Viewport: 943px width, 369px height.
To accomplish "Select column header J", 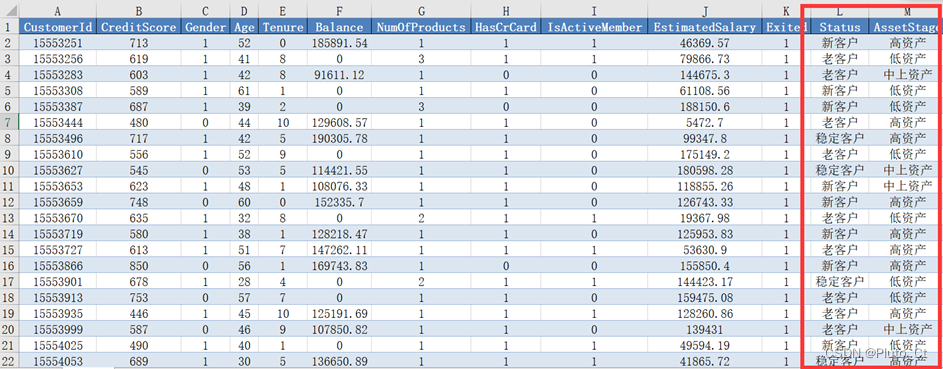I will point(705,10).
